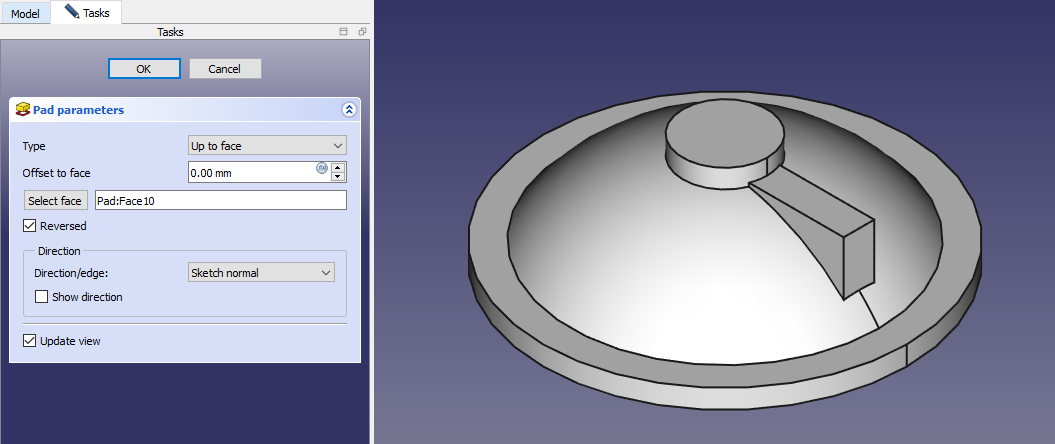Open the Direction/edge dropdown

coord(261,273)
